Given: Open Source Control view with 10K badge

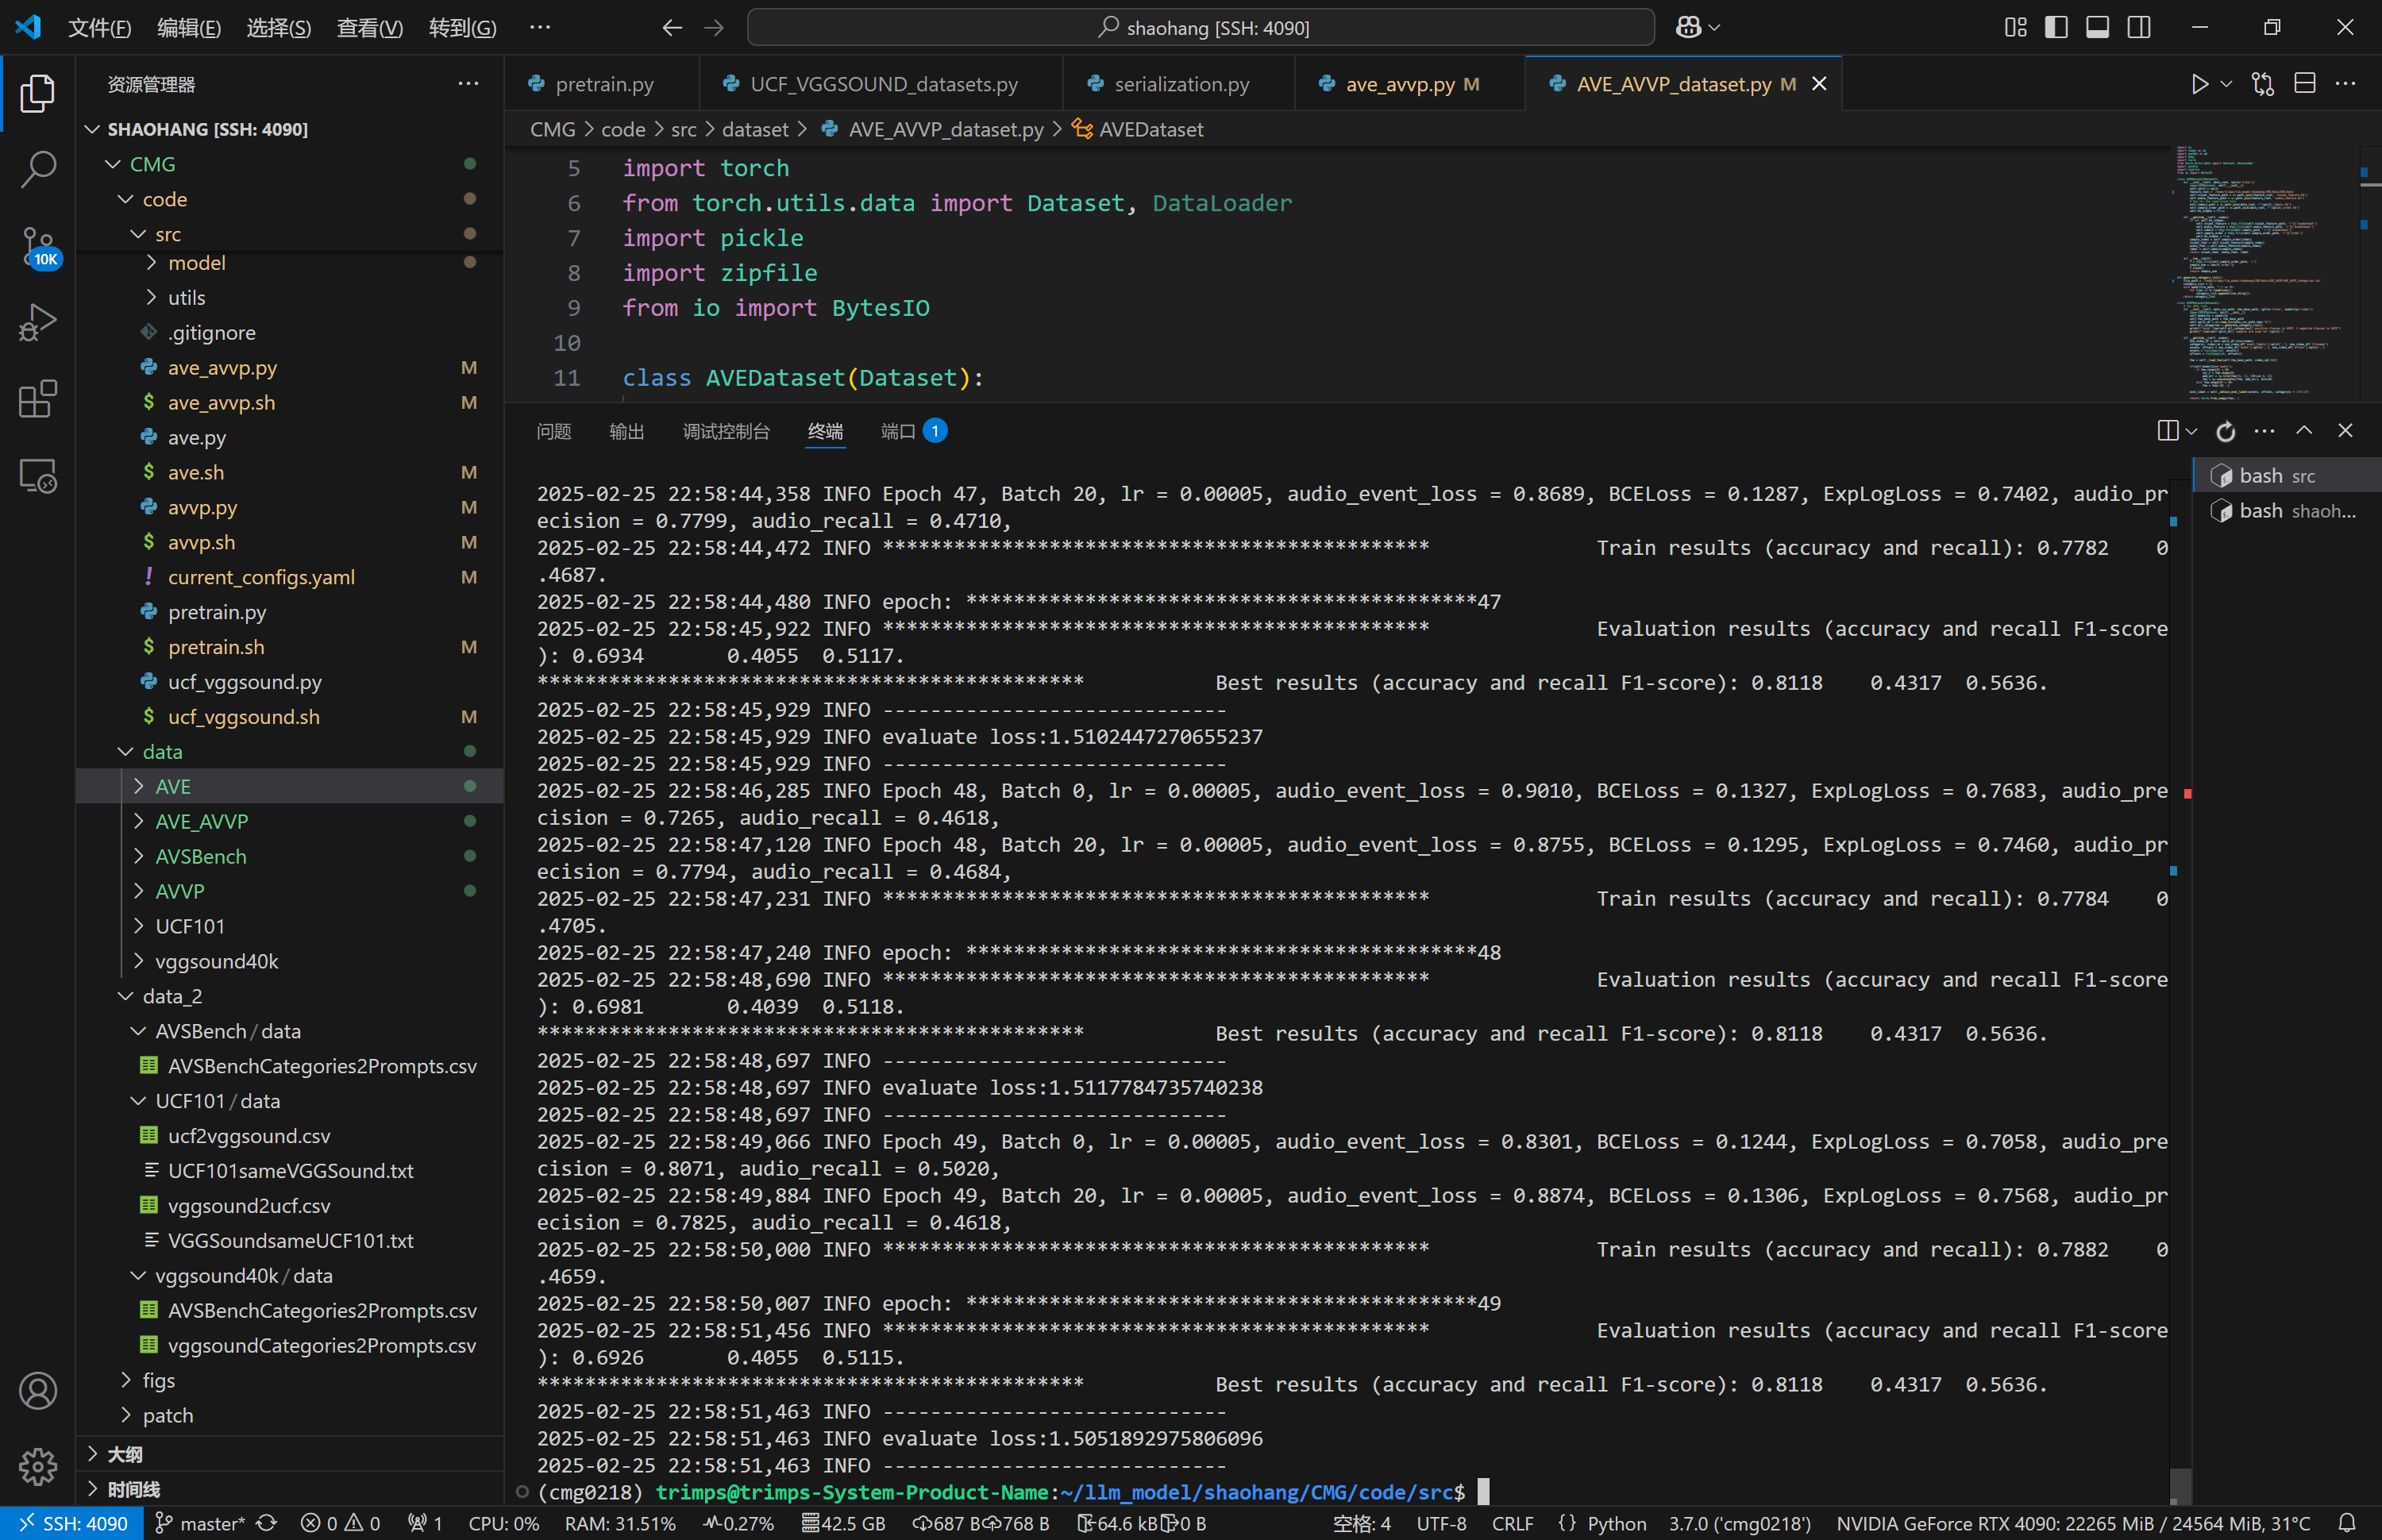Looking at the screenshot, I should [x=38, y=246].
